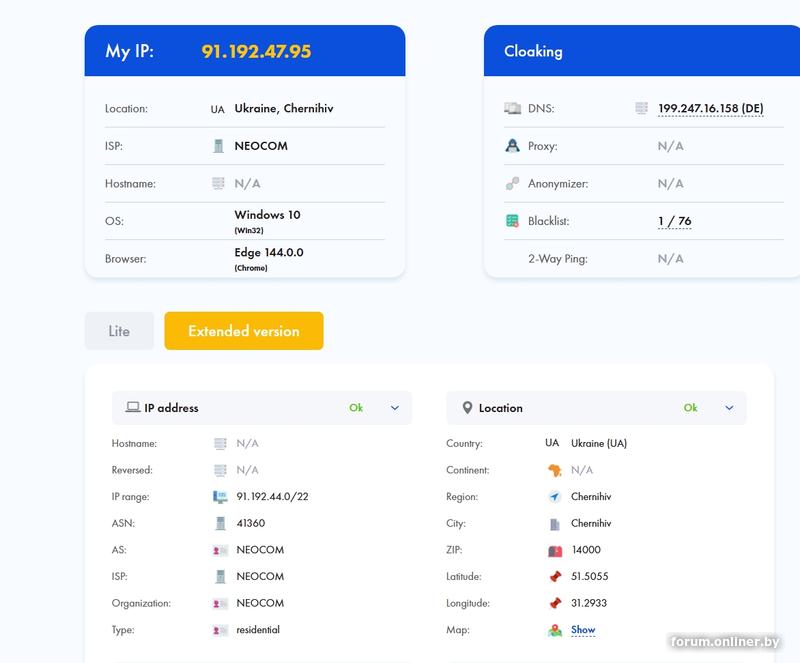800x663 pixels.
Task: Switch to the Lite tab
Action: click(x=119, y=331)
